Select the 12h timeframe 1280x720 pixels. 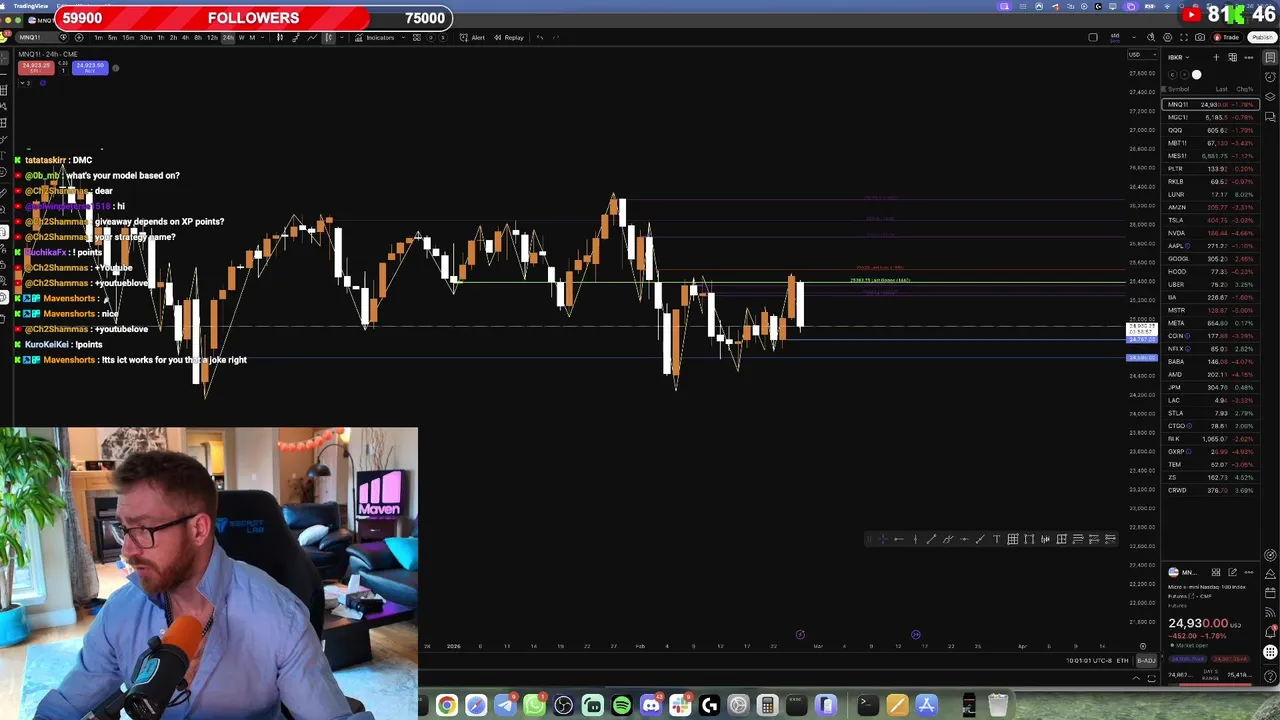pyautogui.click(x=212, y=38)
